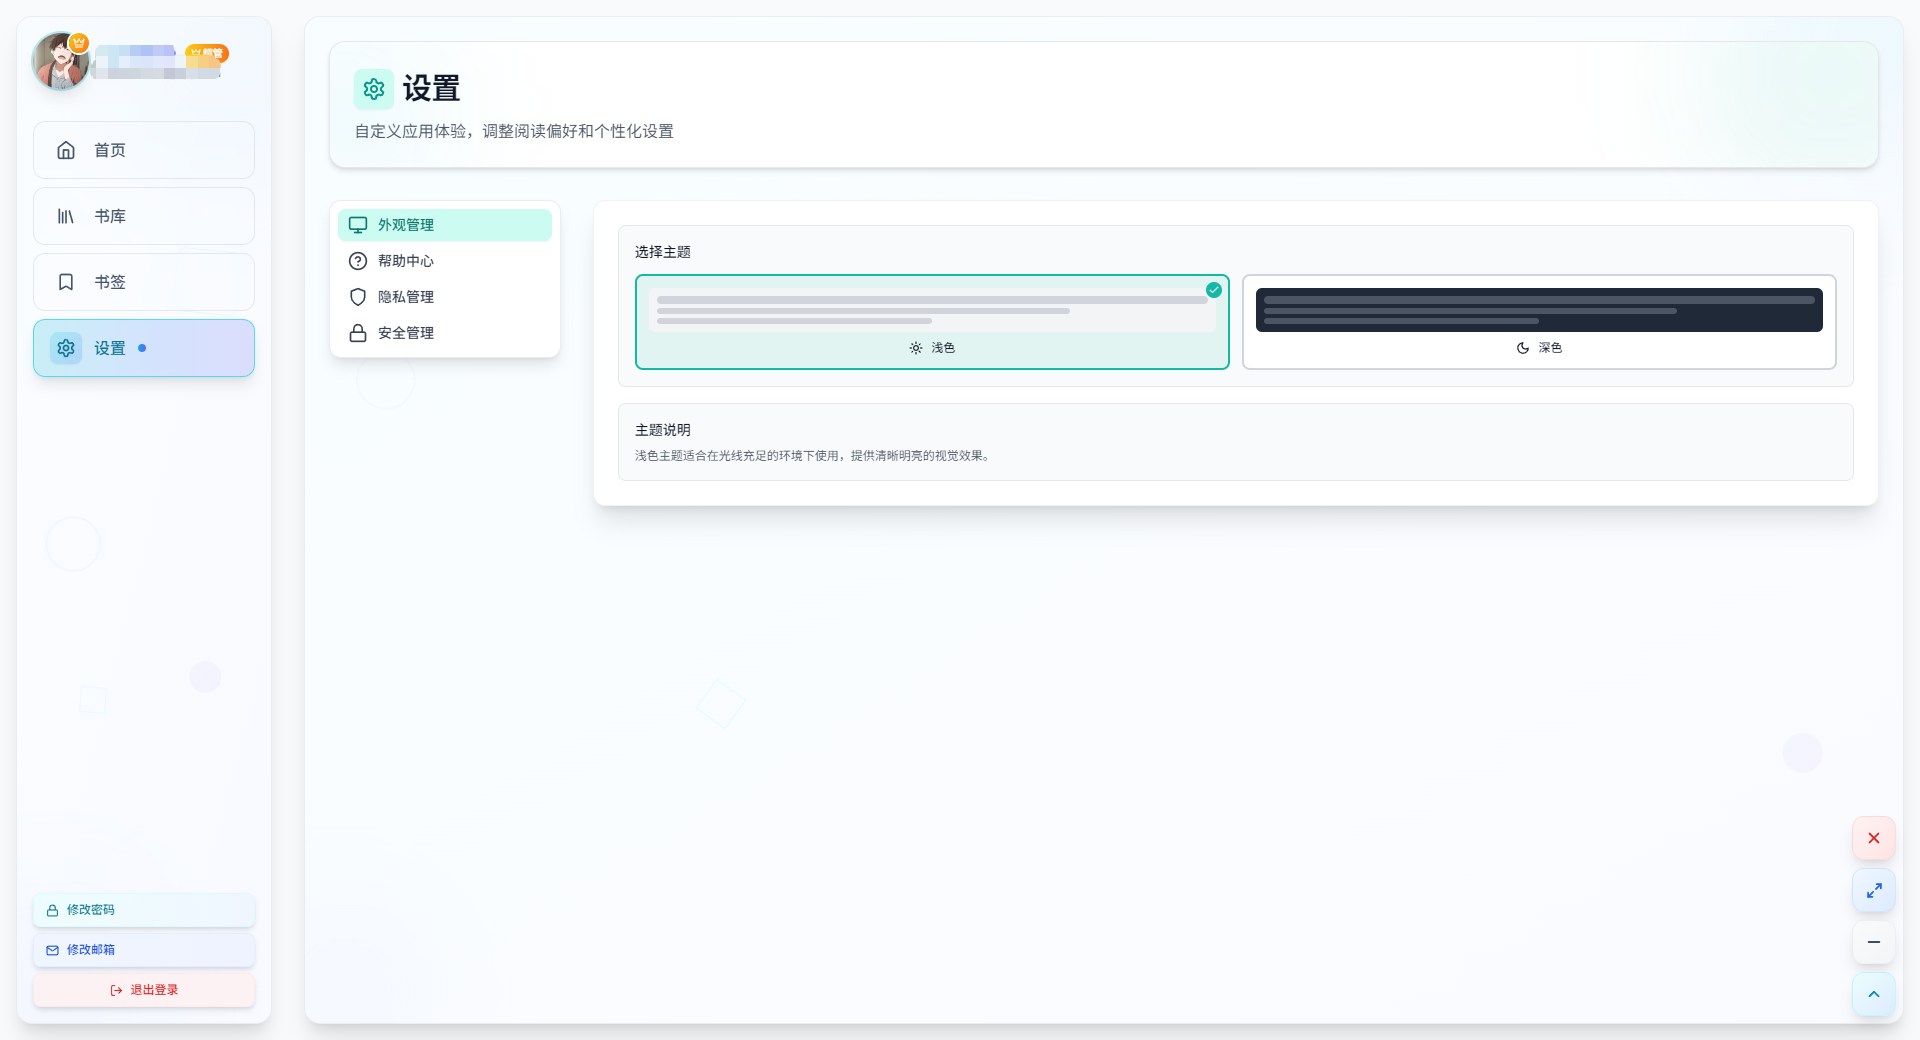Click the large gear icon beside 设置 title
Image resolution: width=1920 pixels, height=1040 pixels.
point(374,89)
